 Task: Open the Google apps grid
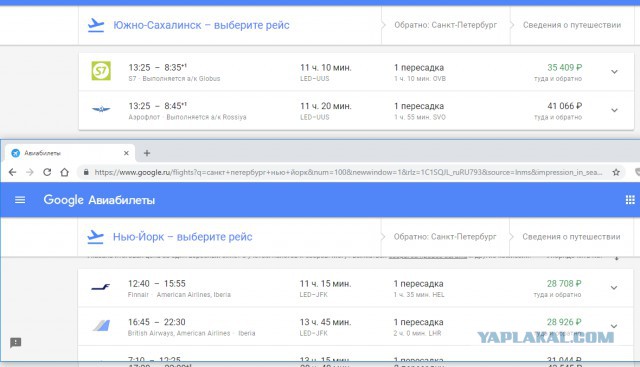pos(630,200)
